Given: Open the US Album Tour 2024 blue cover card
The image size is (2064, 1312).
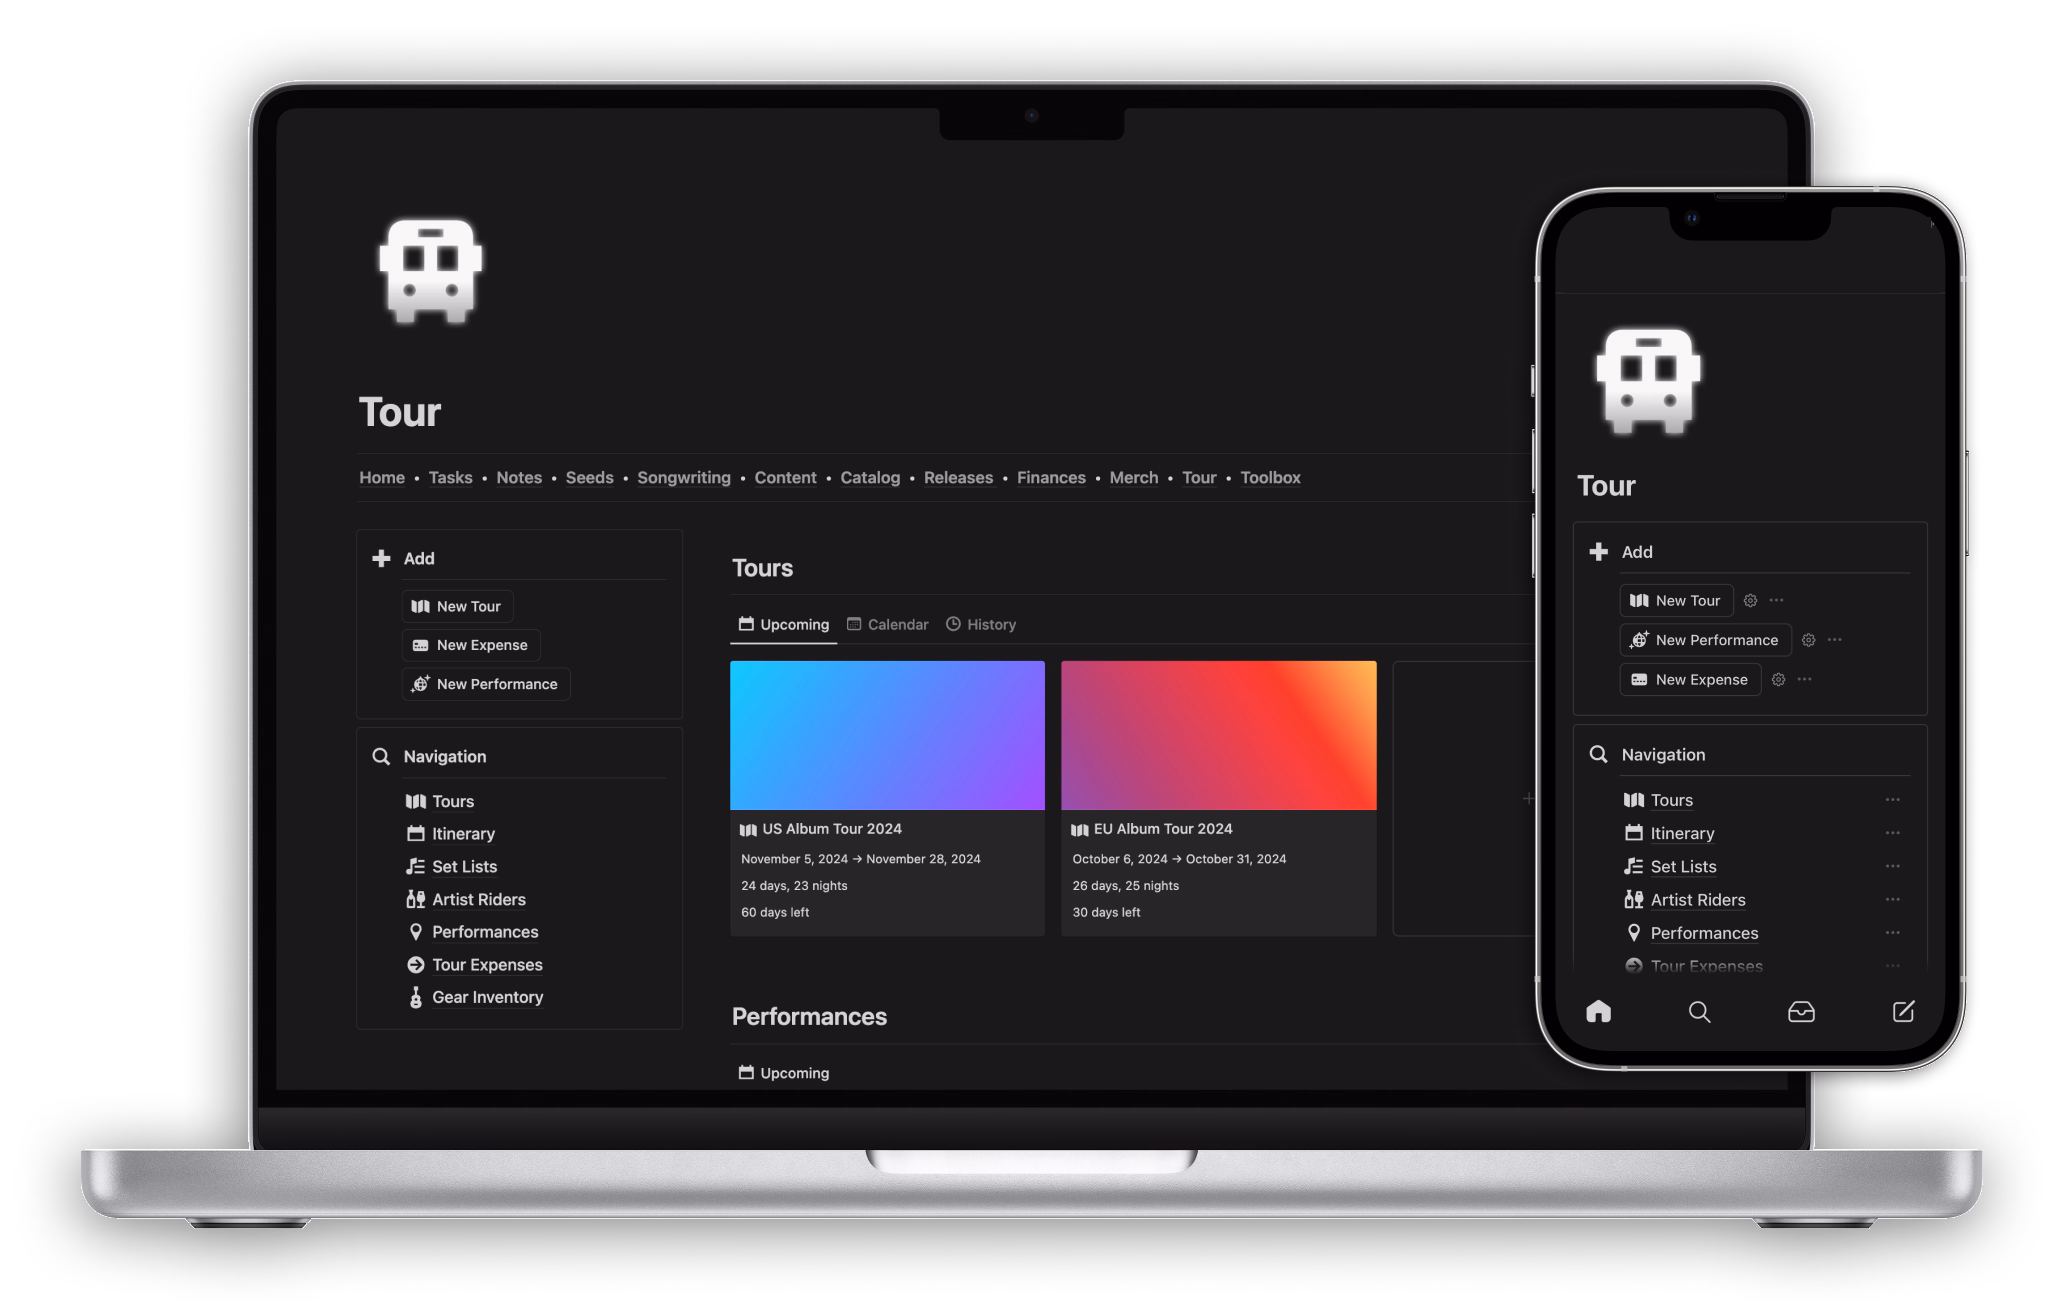Looking at the screenshot, I should tap(887, 798).
